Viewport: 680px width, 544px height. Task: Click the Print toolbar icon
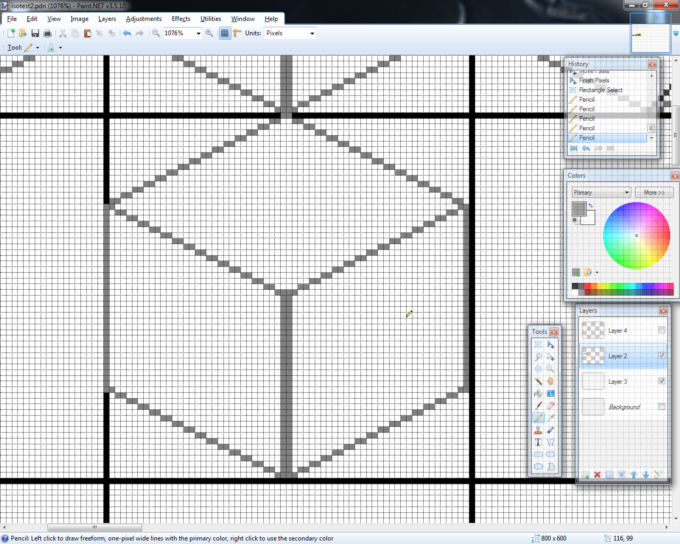(47, 33)
